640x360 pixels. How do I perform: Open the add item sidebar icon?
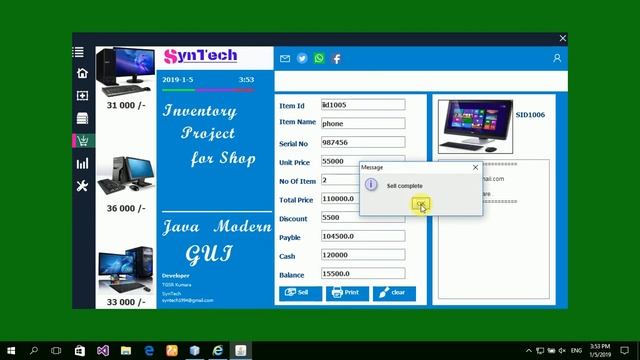(82, 96)
